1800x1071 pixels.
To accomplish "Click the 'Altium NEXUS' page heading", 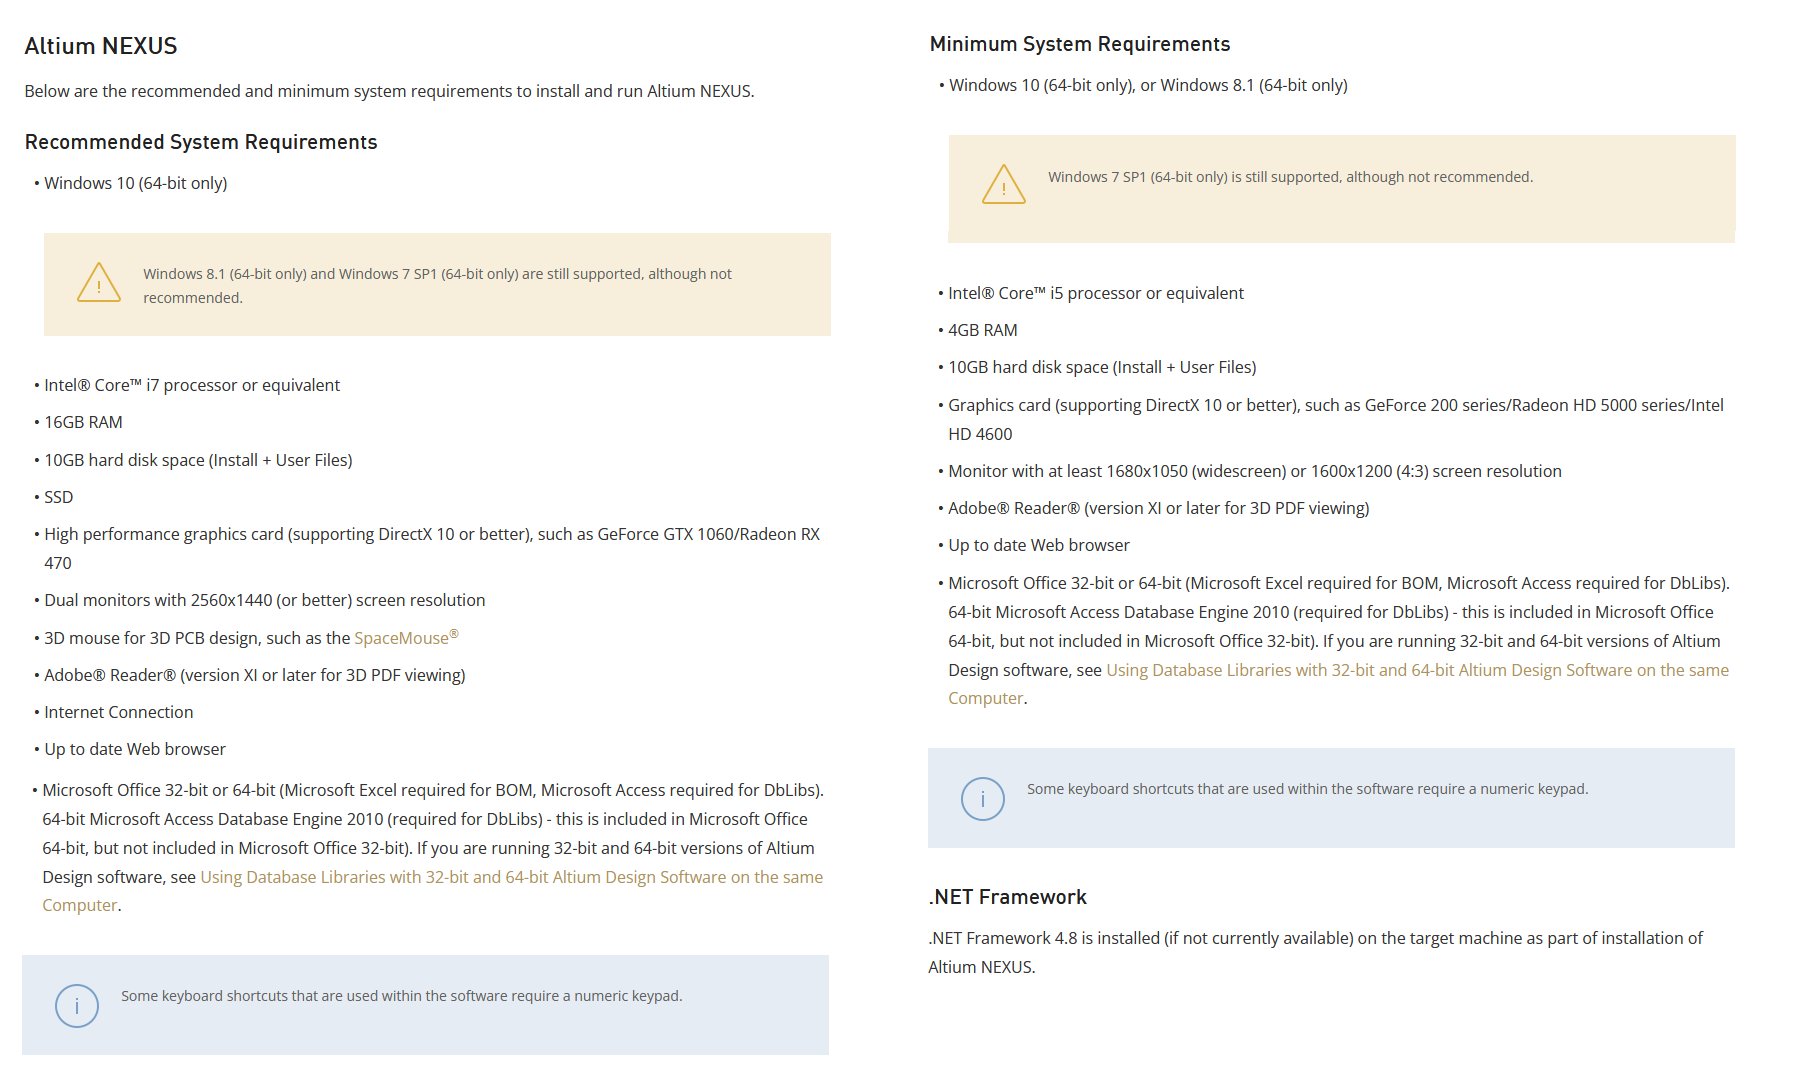I will pyautogui.click(x=101, y=46).
